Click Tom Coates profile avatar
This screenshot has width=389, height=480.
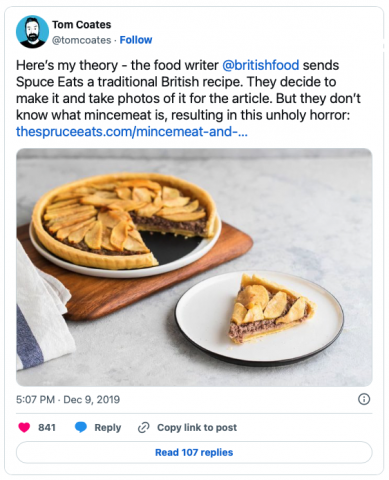click(32, 32)
